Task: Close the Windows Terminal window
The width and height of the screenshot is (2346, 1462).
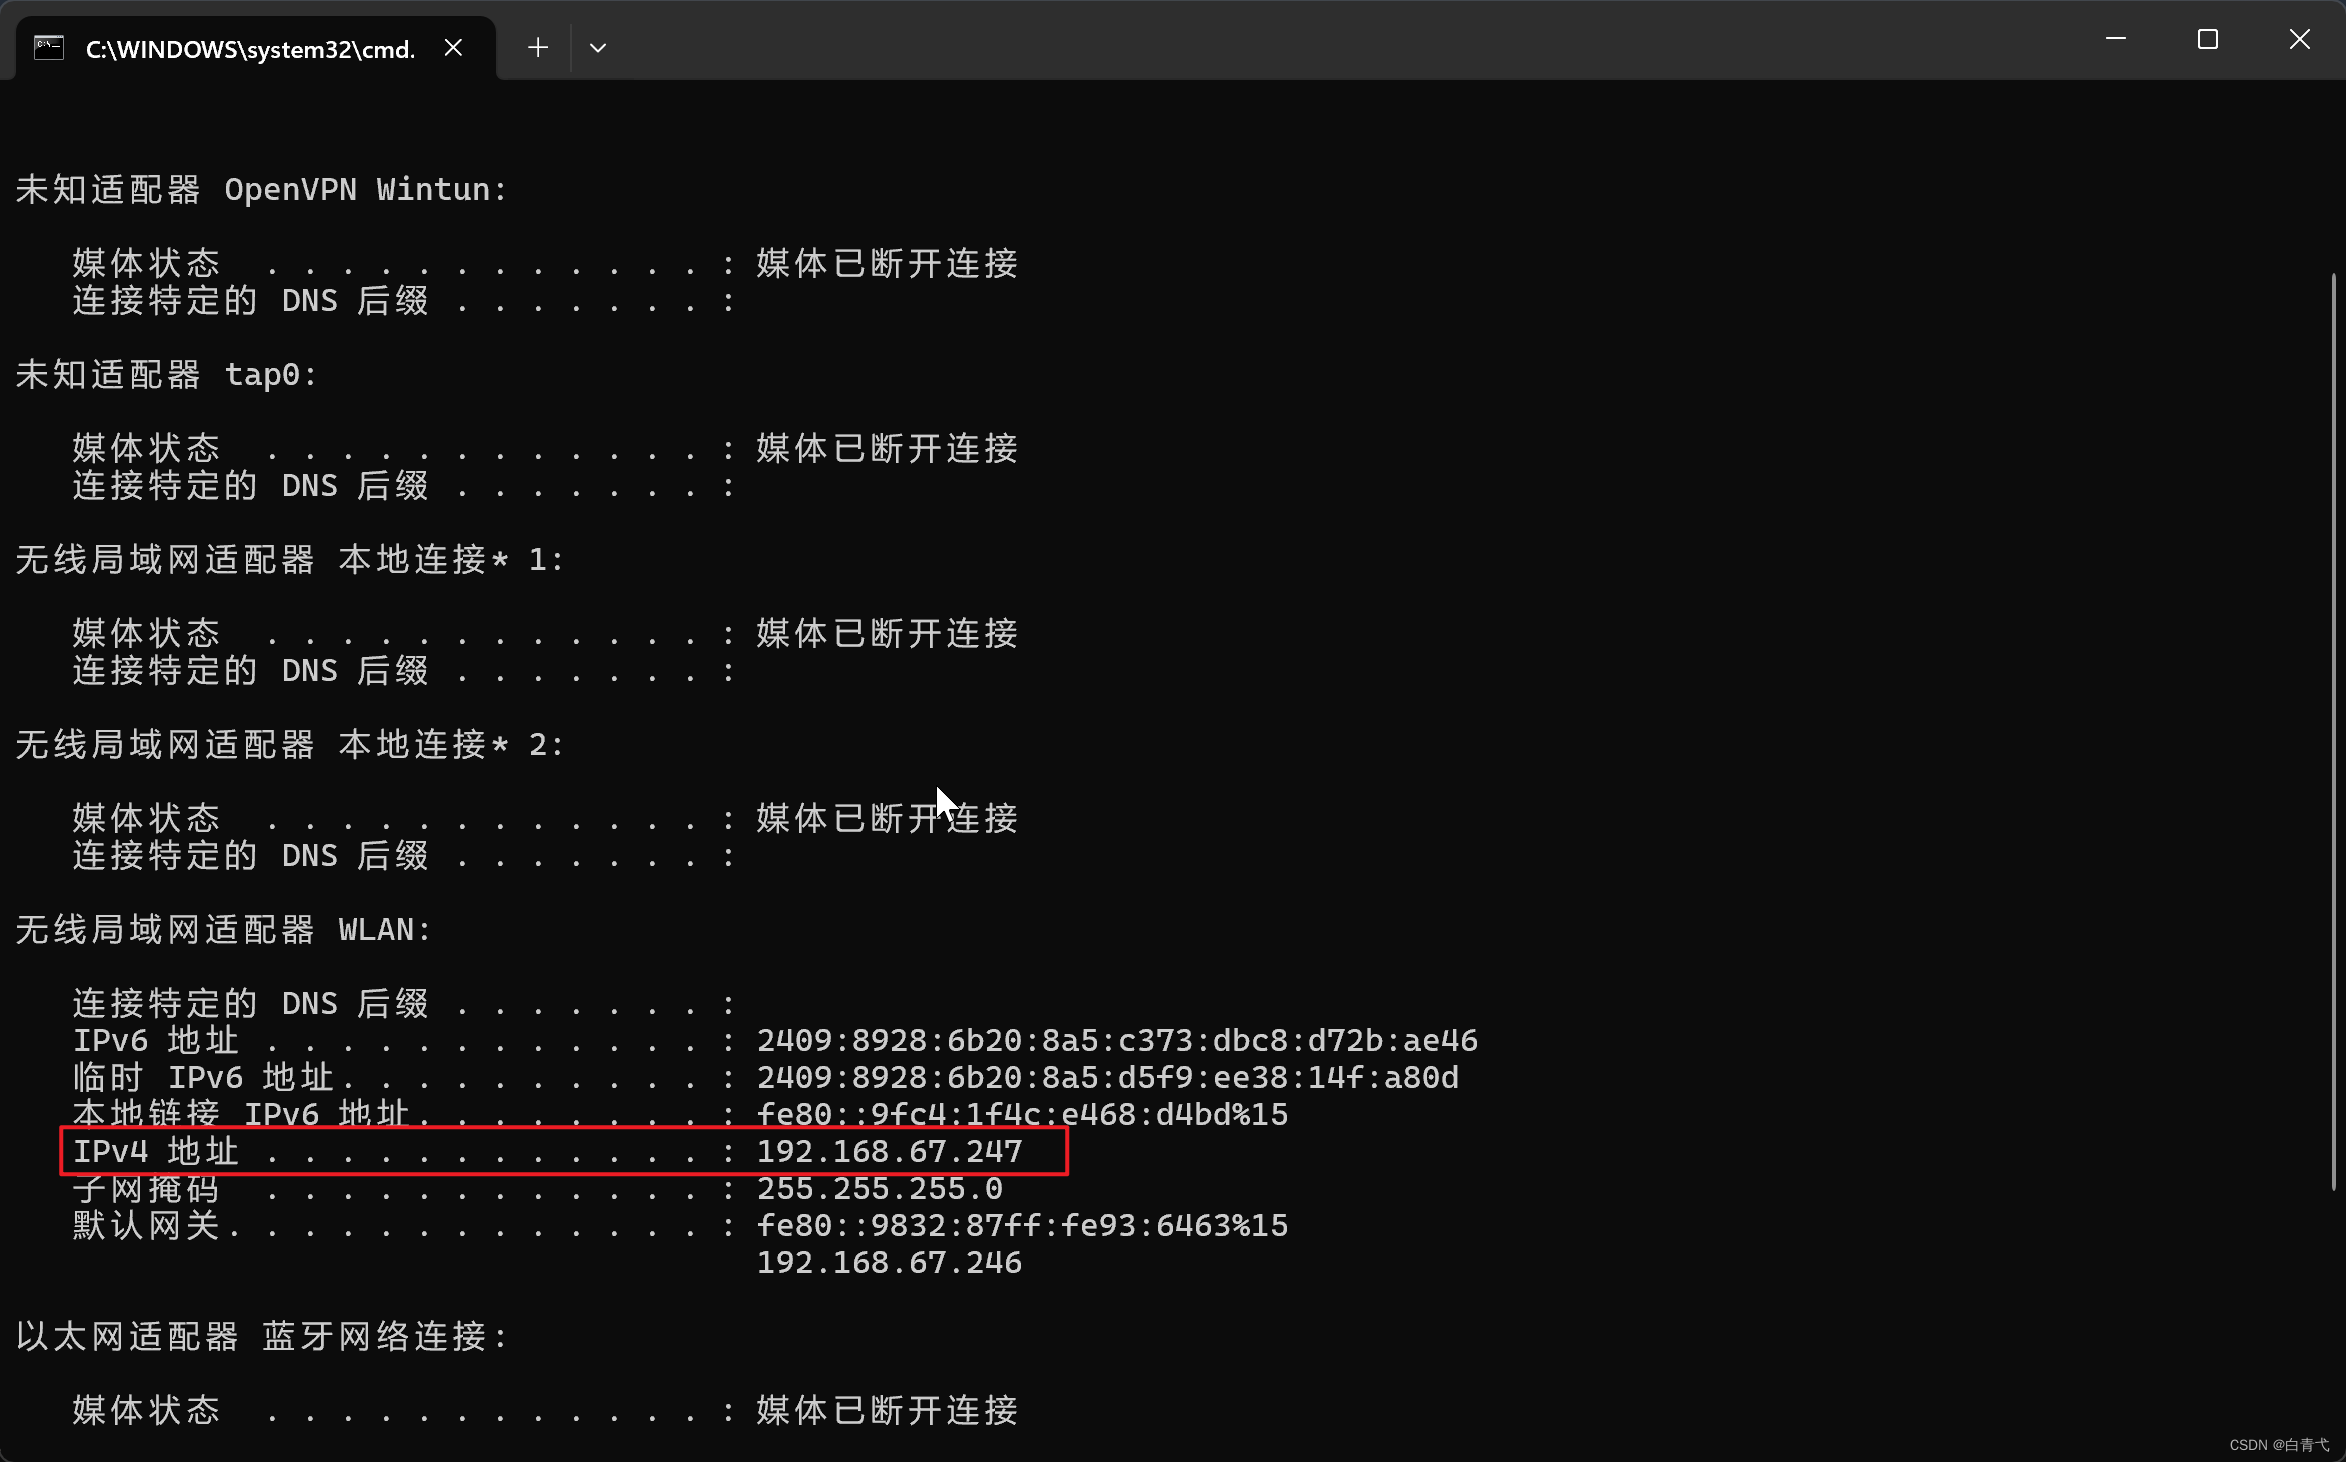Action: pyautogui.click(x=2300, y=40)
